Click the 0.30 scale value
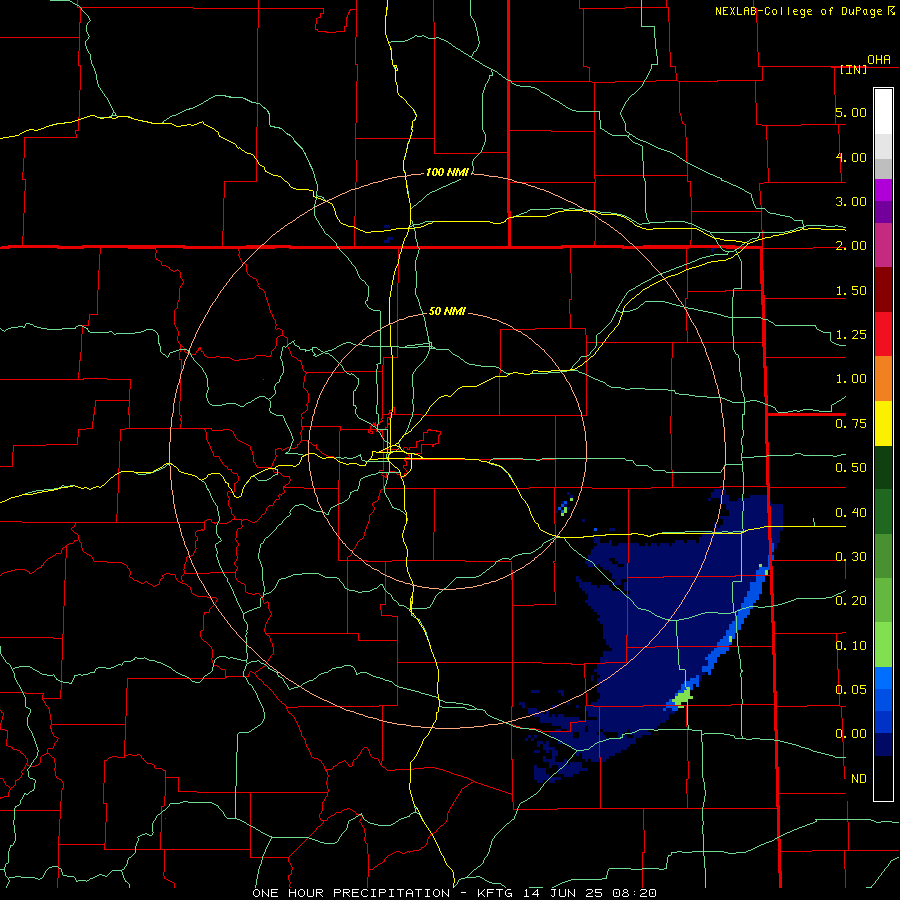The image size is (900, 900). tap(851, 557)
